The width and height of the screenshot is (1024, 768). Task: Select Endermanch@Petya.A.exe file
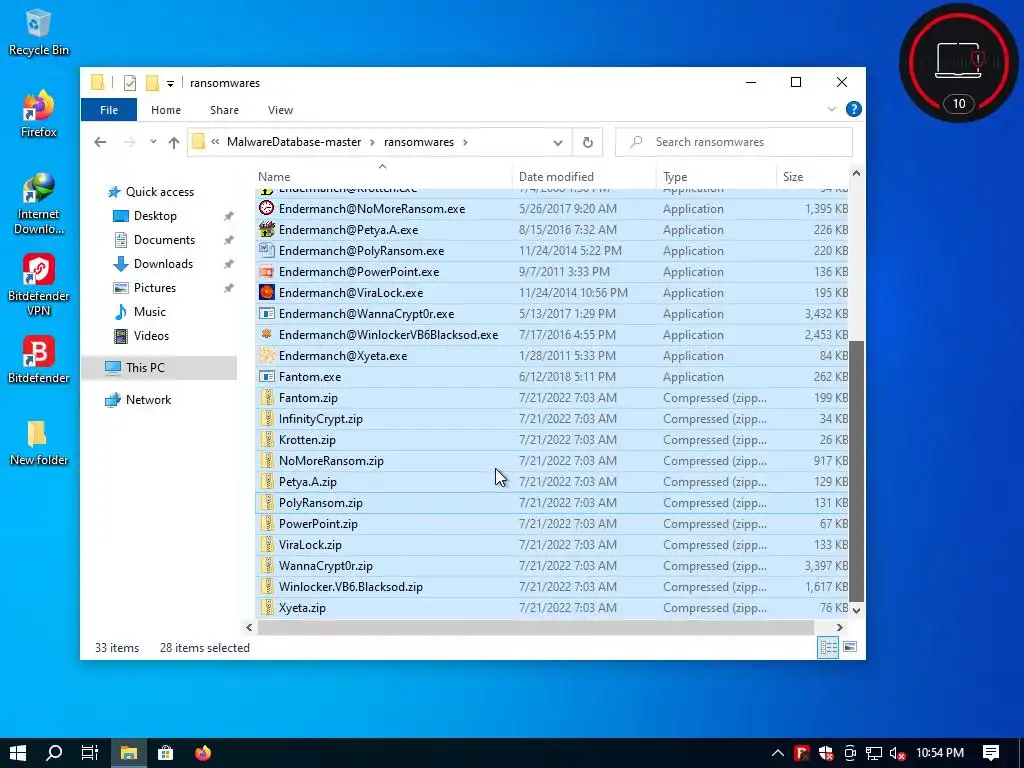coord(552,230)
